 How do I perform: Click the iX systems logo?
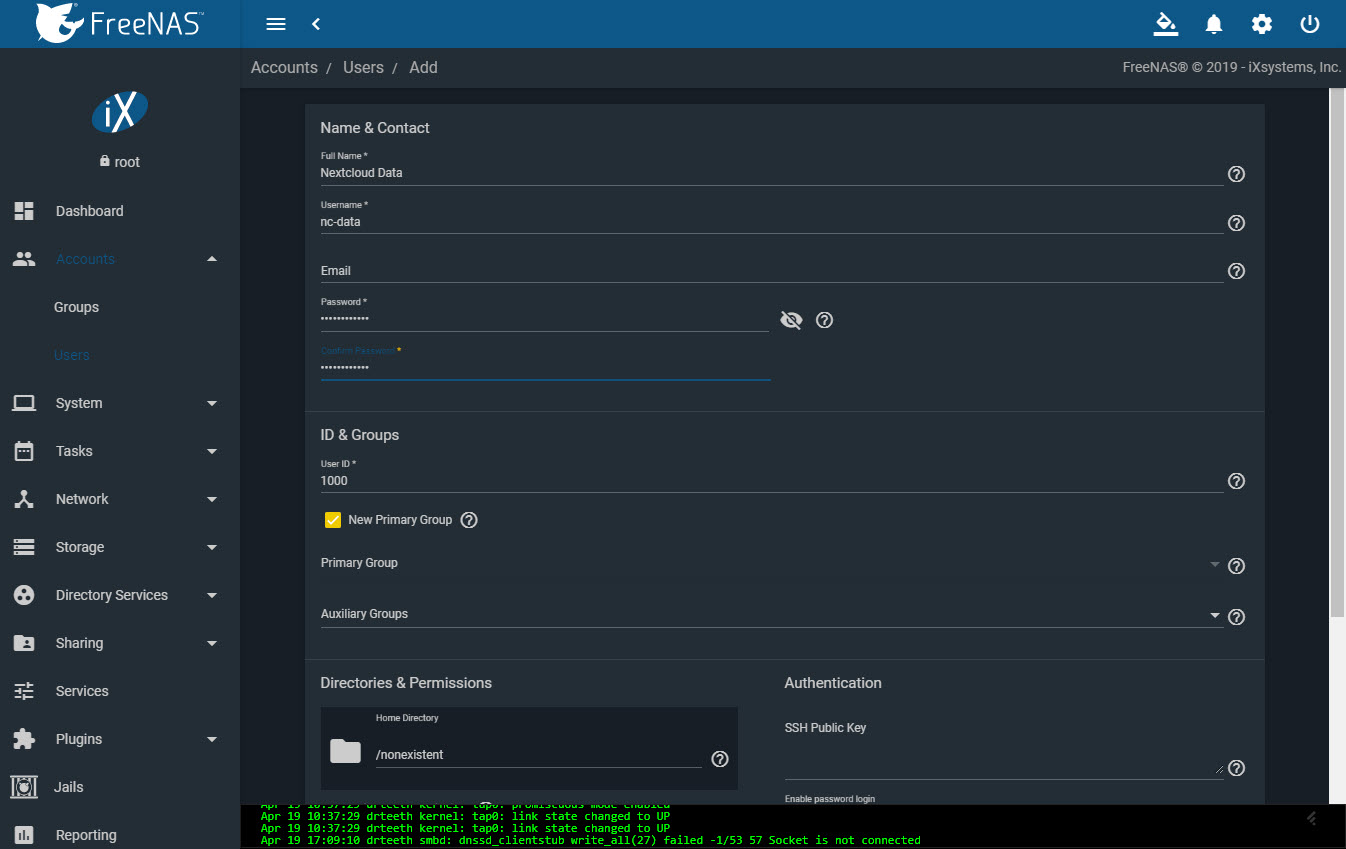[x=120, y=112]
